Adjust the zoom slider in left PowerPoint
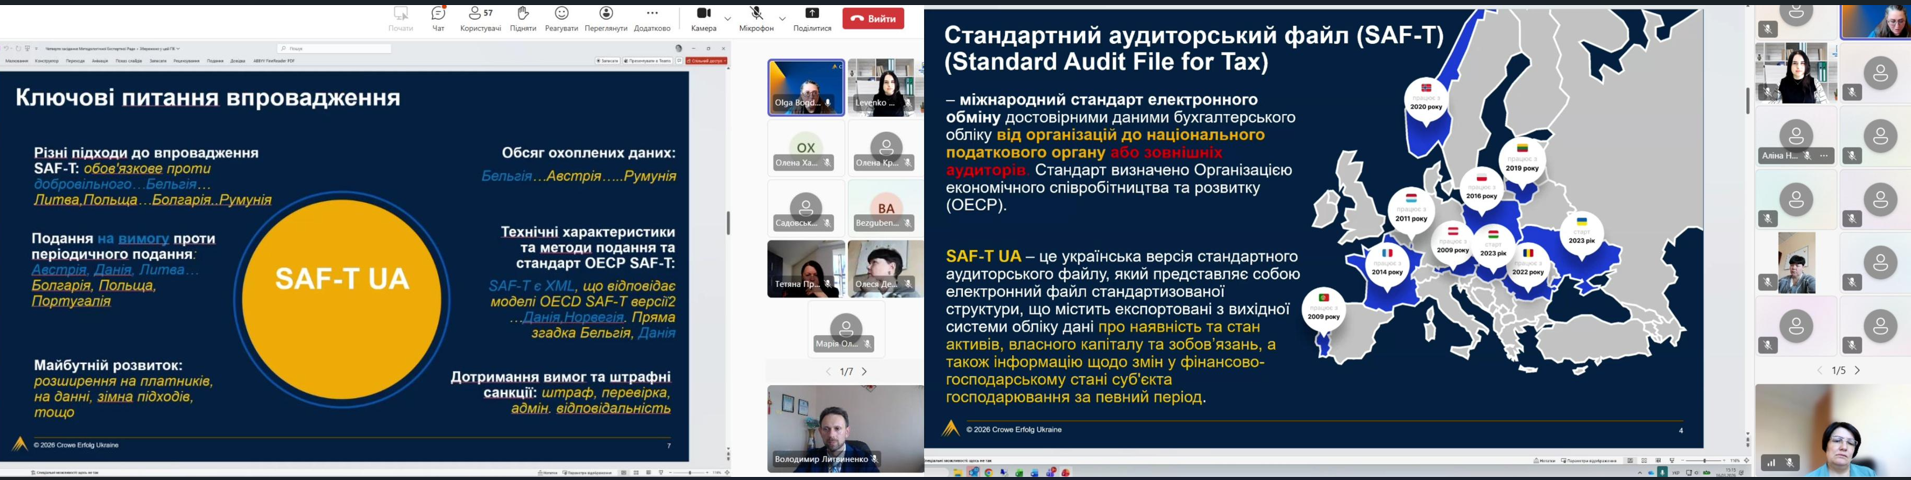The width and height of the screenshot is (1911, 480). [690, 472]
